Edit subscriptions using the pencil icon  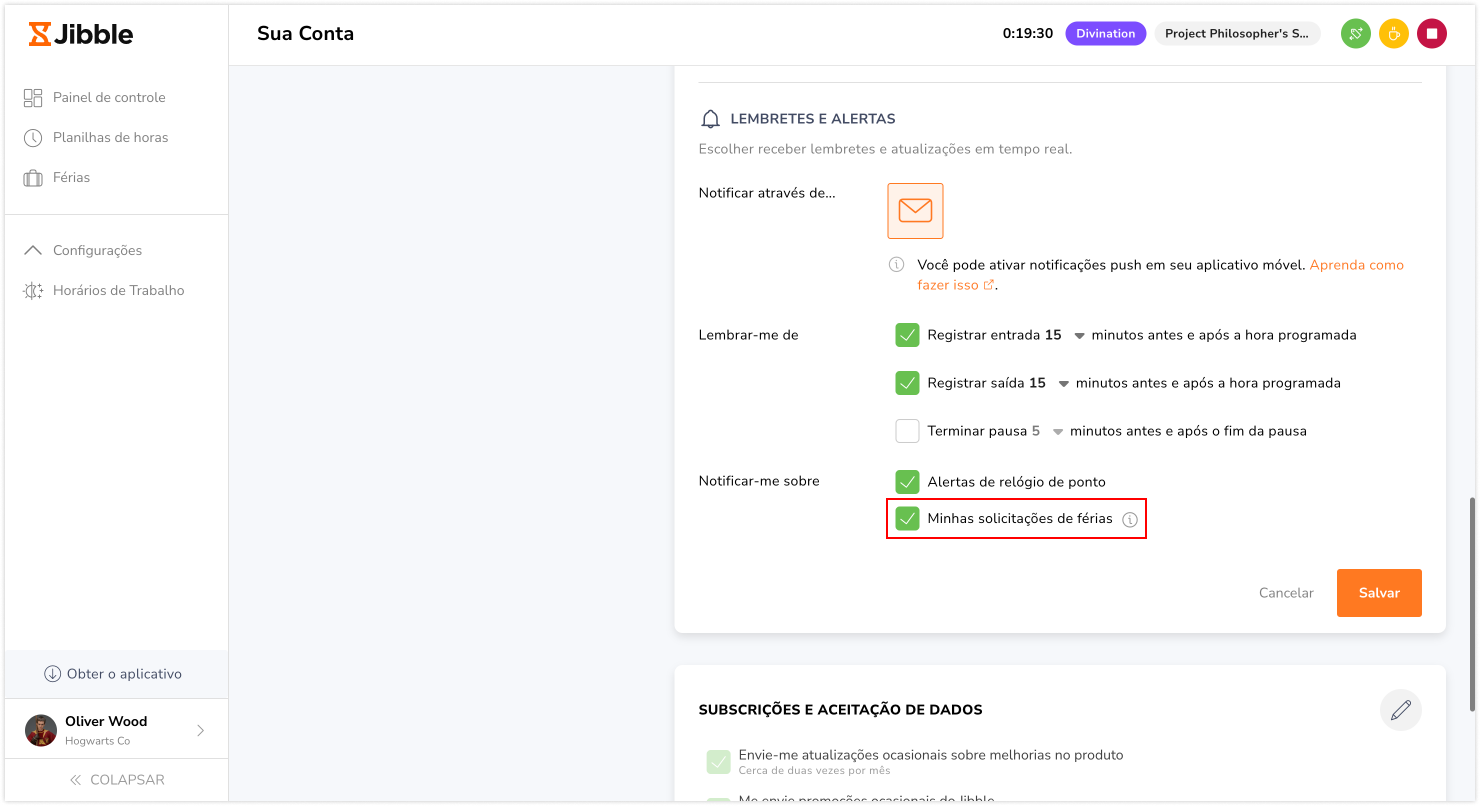coord(1400,710)
